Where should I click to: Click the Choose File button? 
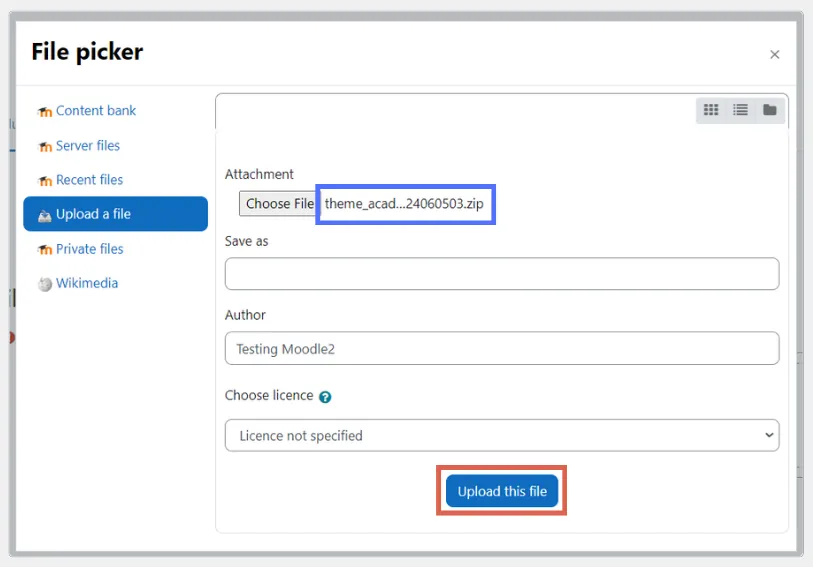pyautogui.click(x=278, y=204)
